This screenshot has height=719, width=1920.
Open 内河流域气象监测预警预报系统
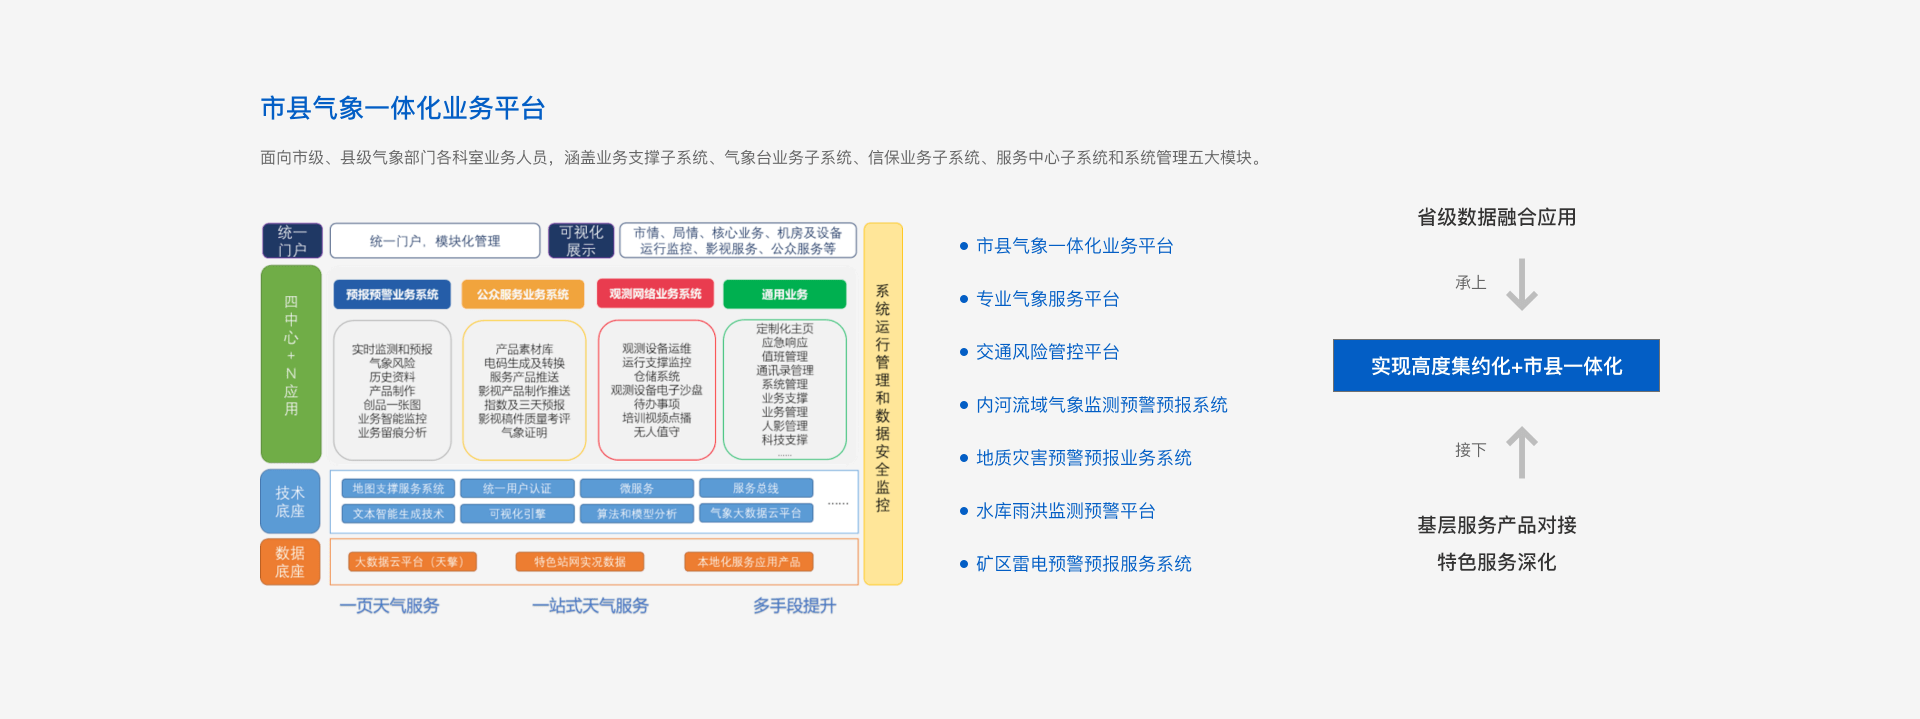(1101, 405)
